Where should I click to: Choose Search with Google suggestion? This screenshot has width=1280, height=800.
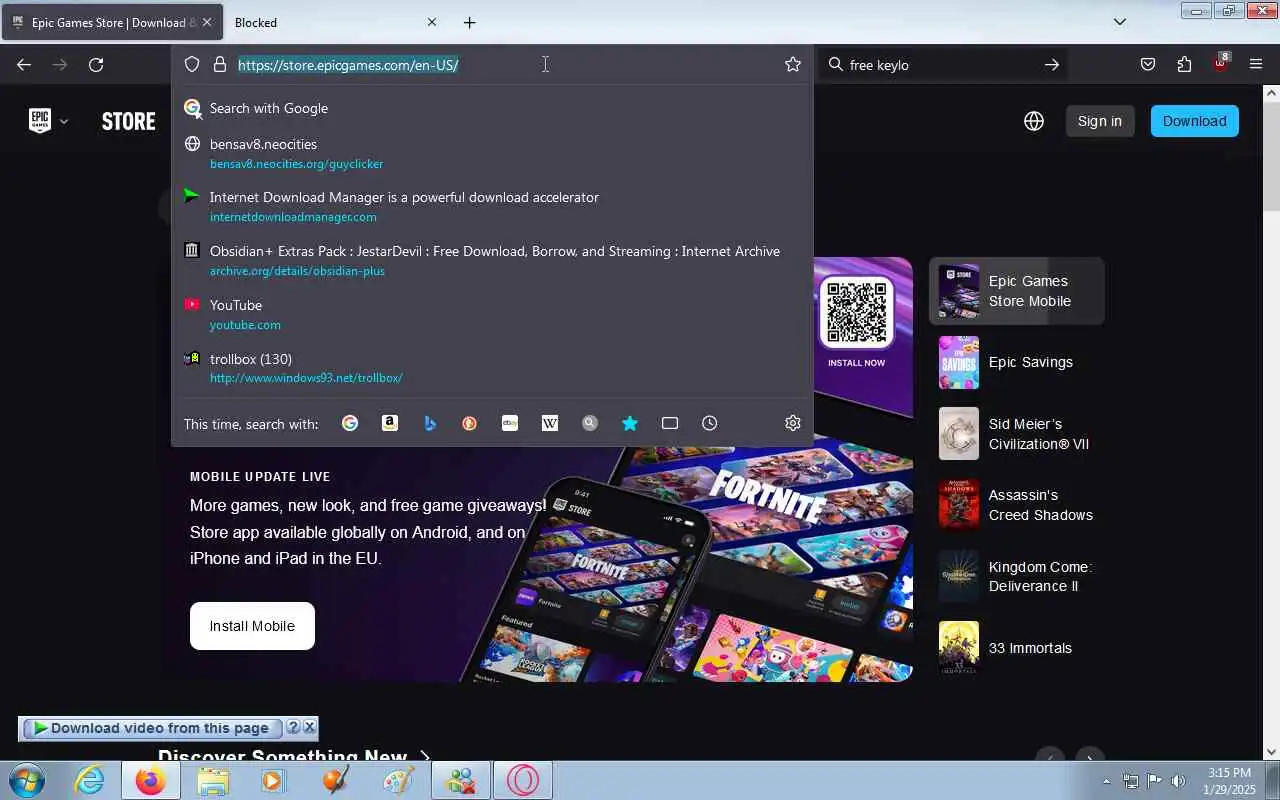492,108
